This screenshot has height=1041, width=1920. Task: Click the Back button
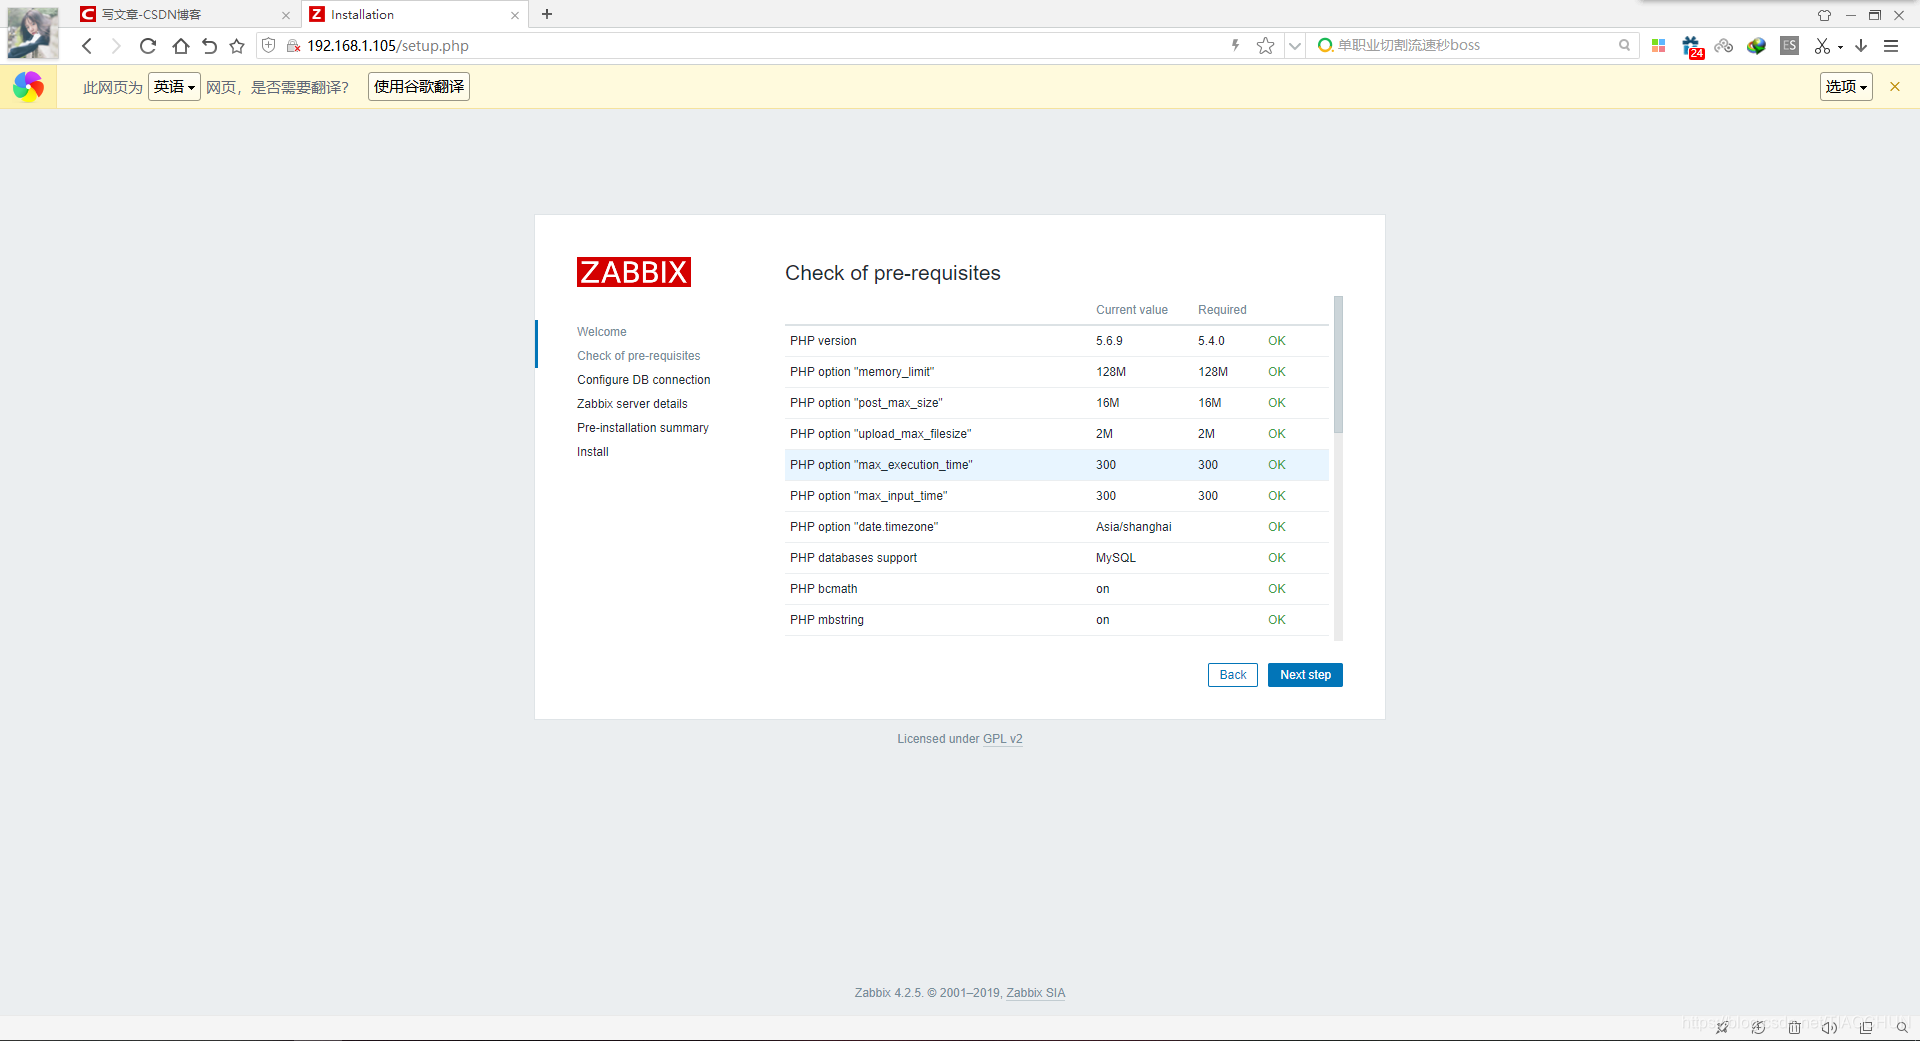1233,675
